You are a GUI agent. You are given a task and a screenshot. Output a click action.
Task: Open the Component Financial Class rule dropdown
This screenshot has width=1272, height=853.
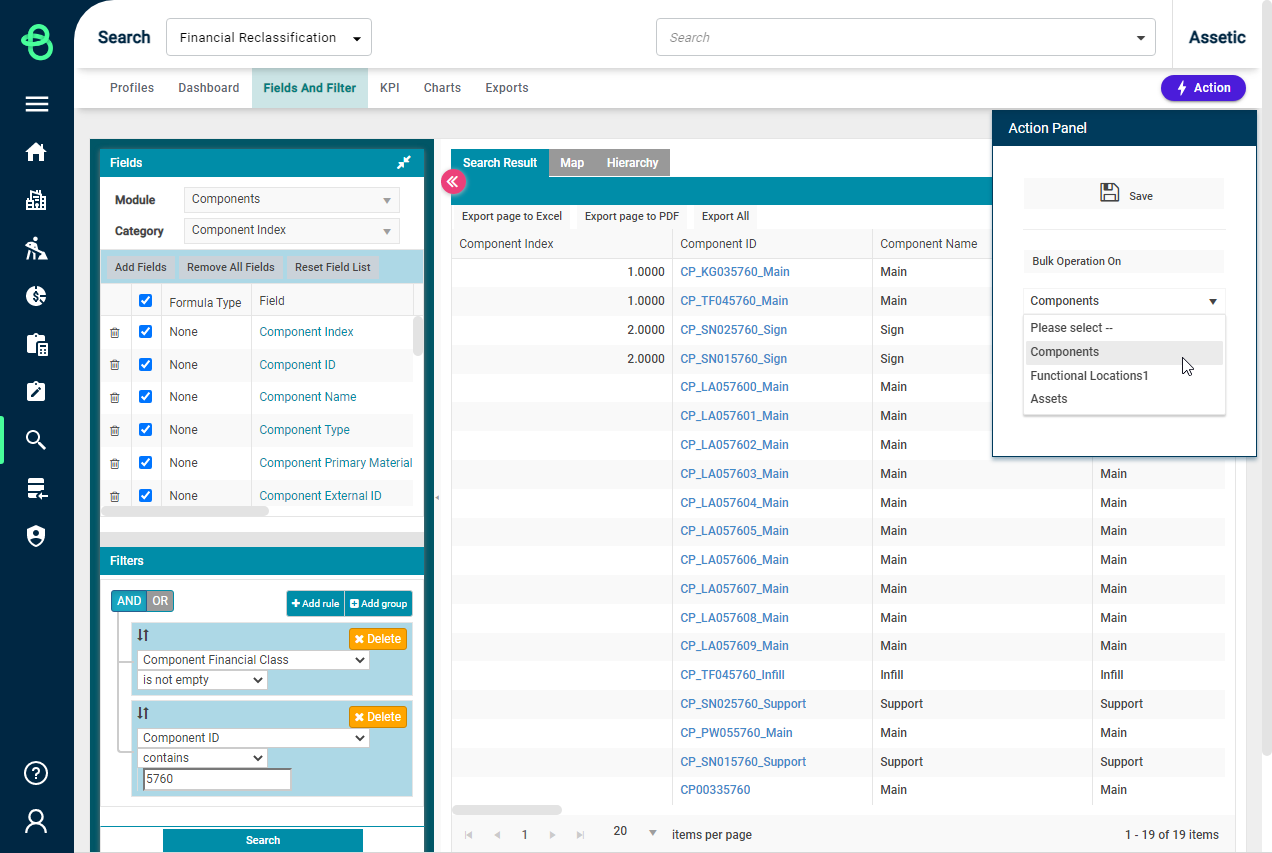(254, 660)
